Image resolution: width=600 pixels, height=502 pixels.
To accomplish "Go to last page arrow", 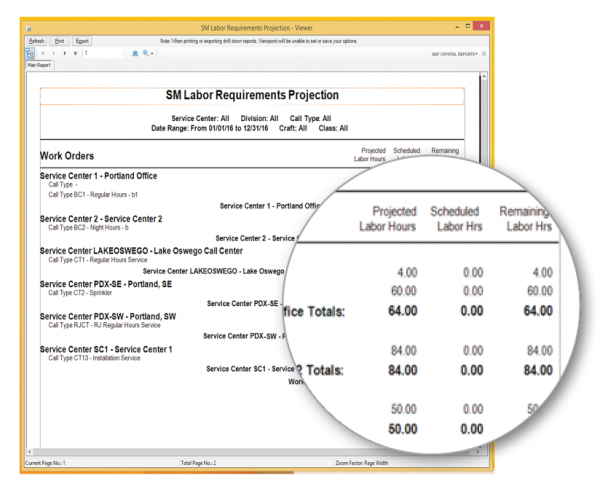I will click(x=76, y=54).
